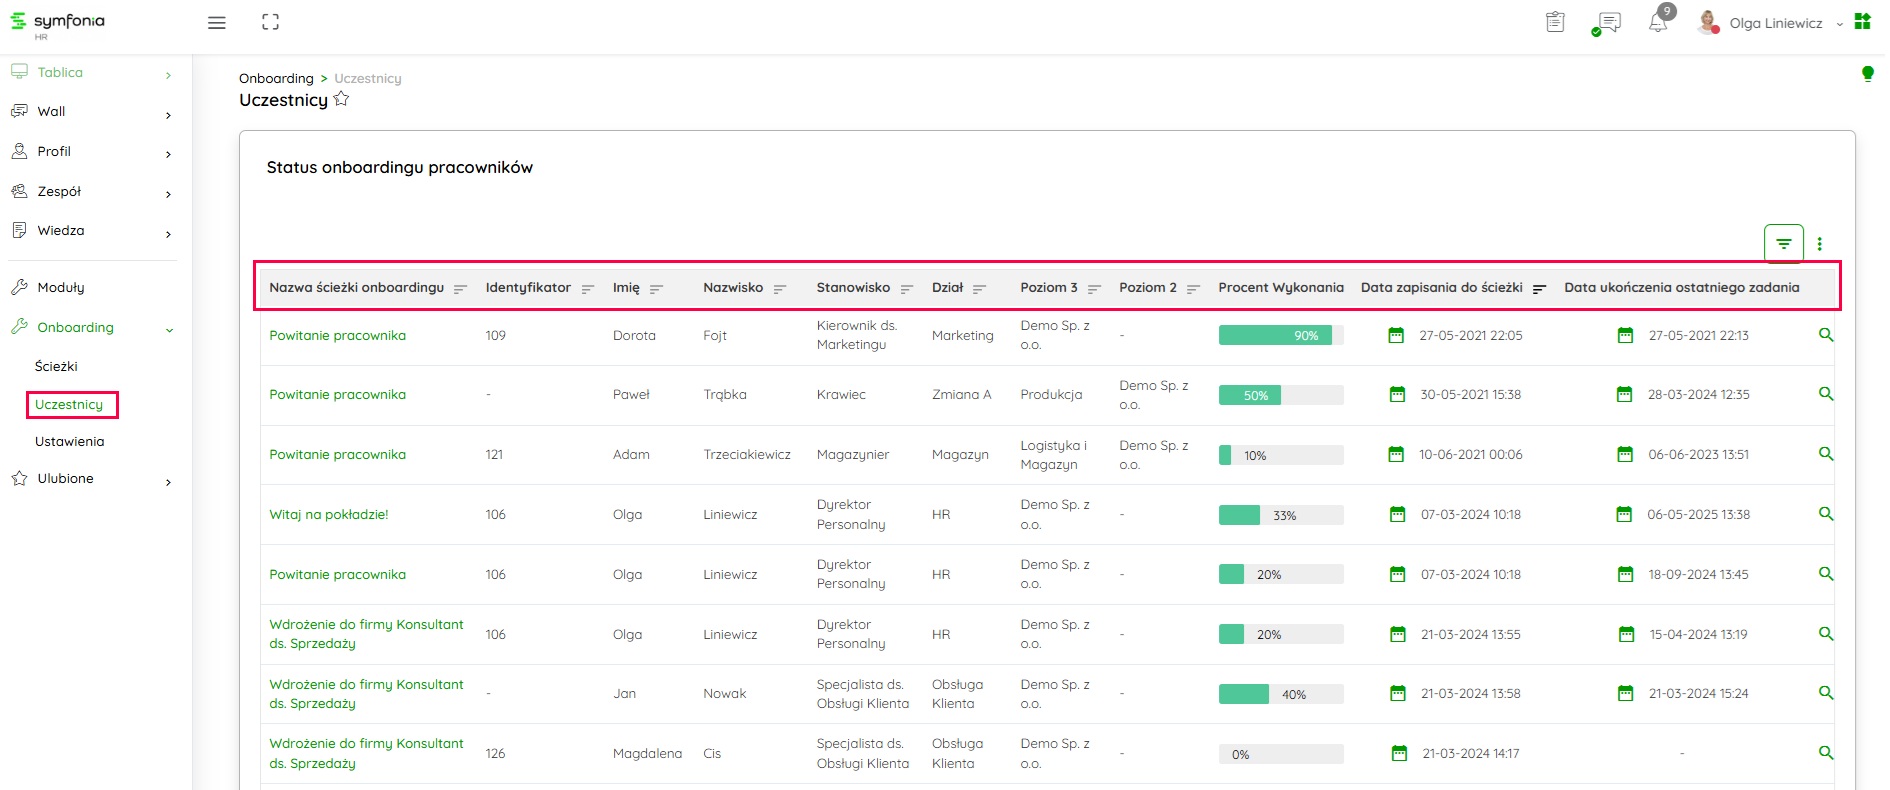1890x790 pixels.
Task: Open the Witaj na pokładzie! path link
Action: click(329, 515)
